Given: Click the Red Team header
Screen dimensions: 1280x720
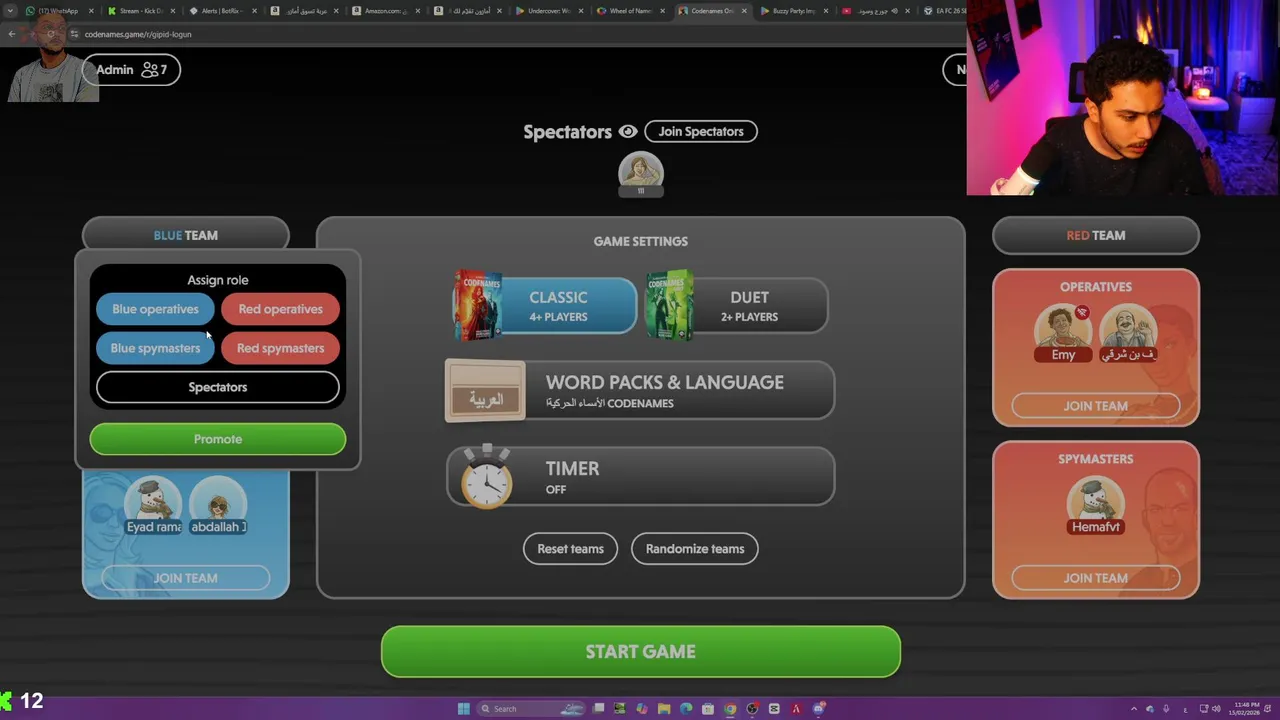Looking at the screenshot, I should pos(1096,235).
